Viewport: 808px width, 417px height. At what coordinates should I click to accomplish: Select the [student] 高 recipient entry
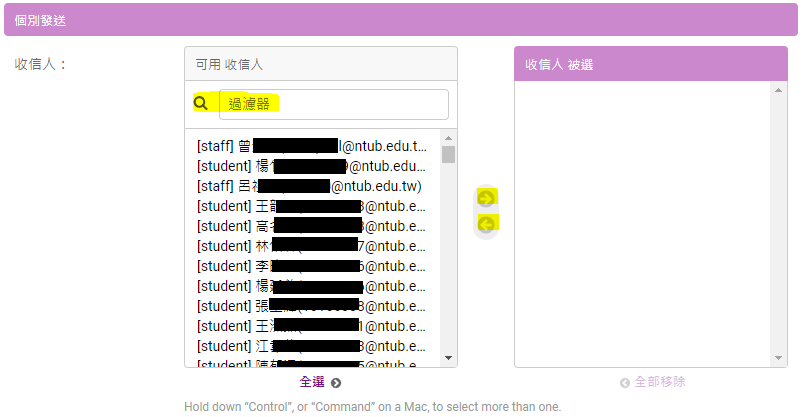coord(312,226)
